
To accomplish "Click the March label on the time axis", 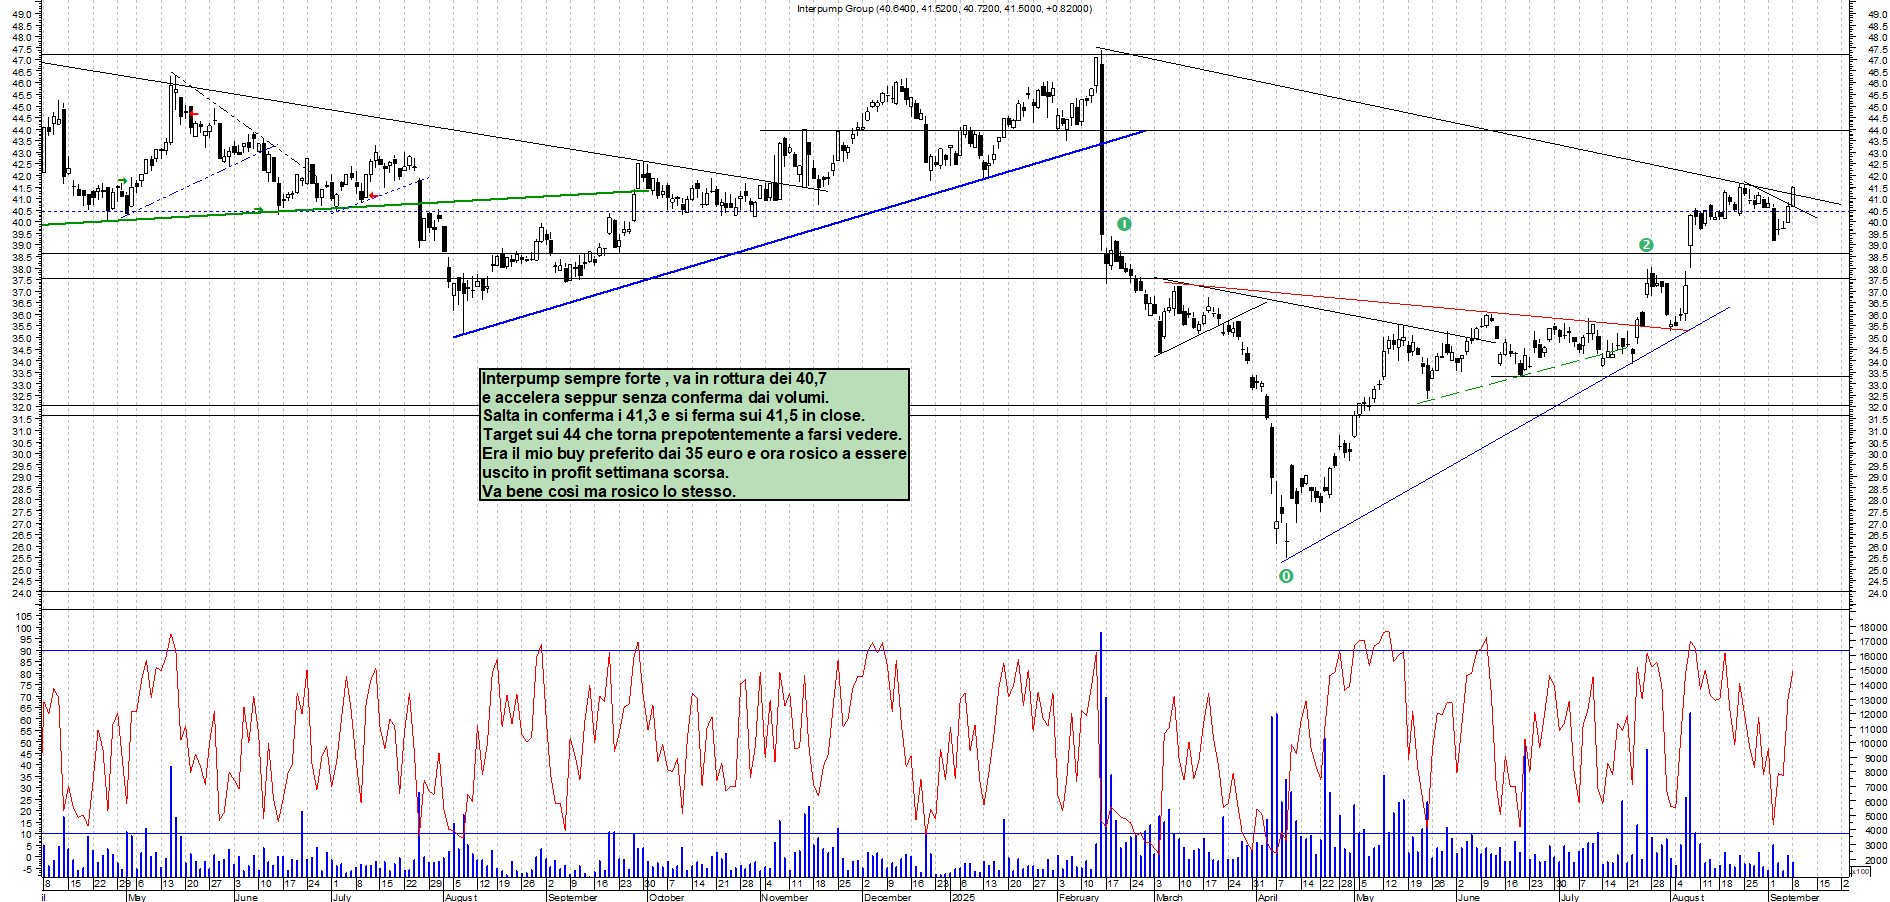I will (1169, 897).
